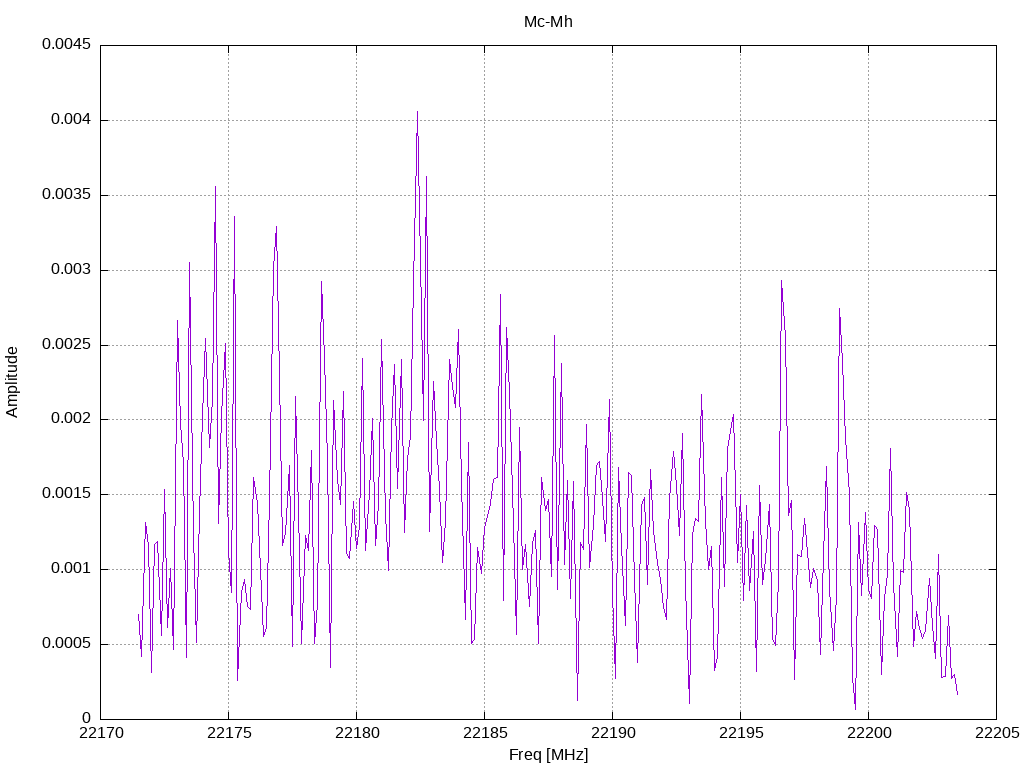Click the x-axis tick 22175

click(x=229, y=733)
